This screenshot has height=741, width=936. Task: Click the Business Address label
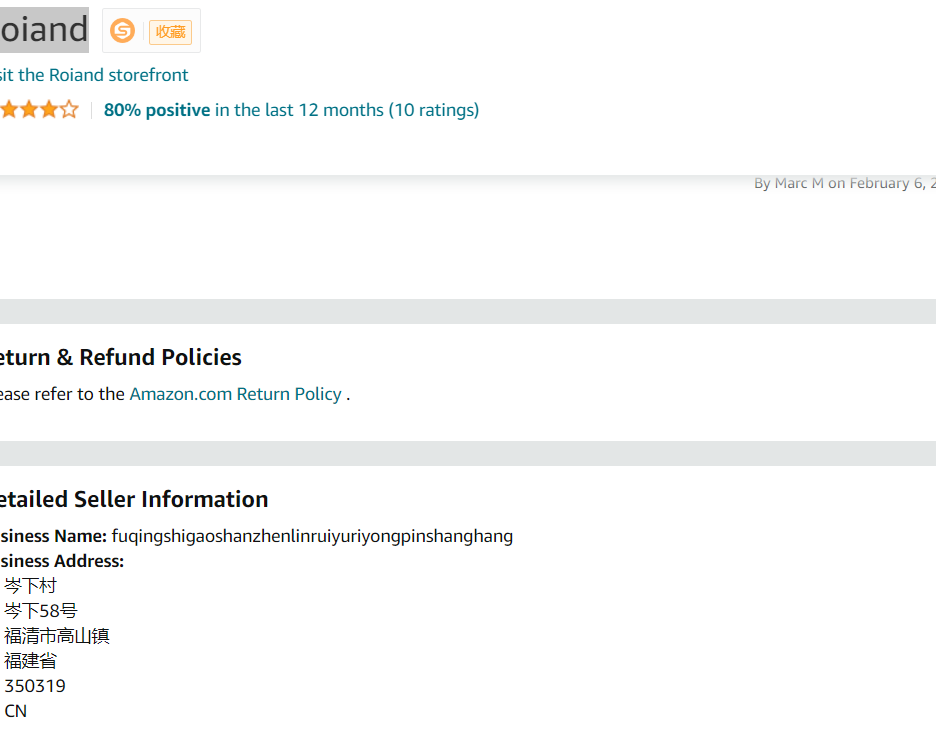(62, 561)
